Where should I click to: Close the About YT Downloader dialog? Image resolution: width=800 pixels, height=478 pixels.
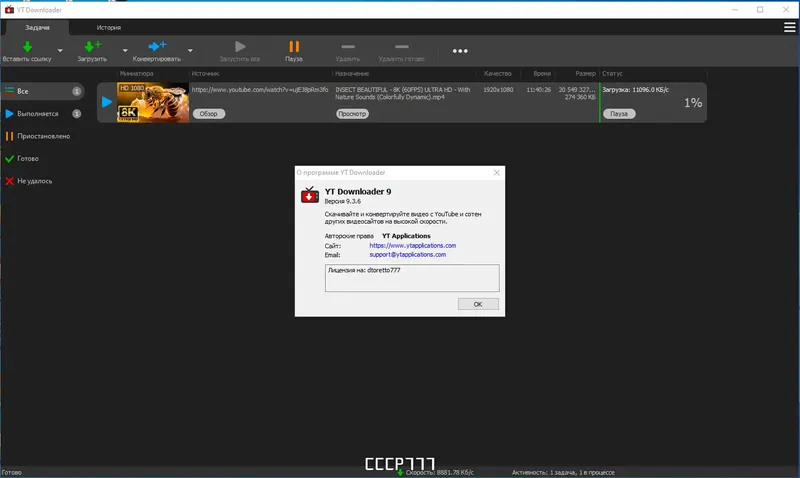[x=496, y=173]
